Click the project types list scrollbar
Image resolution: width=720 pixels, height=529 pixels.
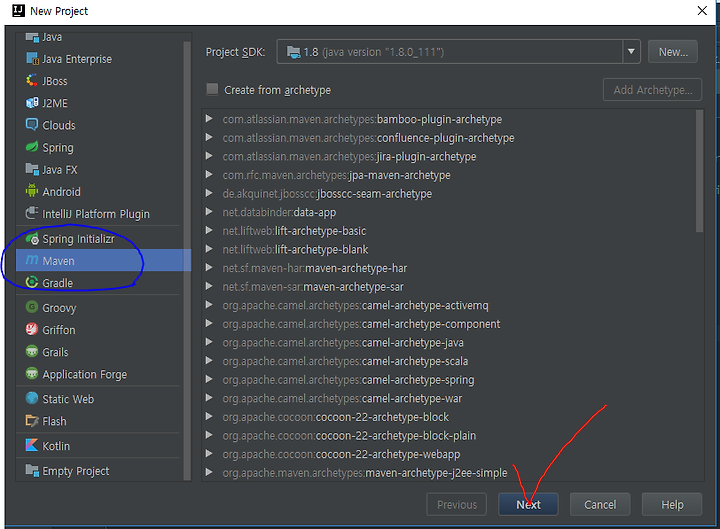tap(187, 259)
